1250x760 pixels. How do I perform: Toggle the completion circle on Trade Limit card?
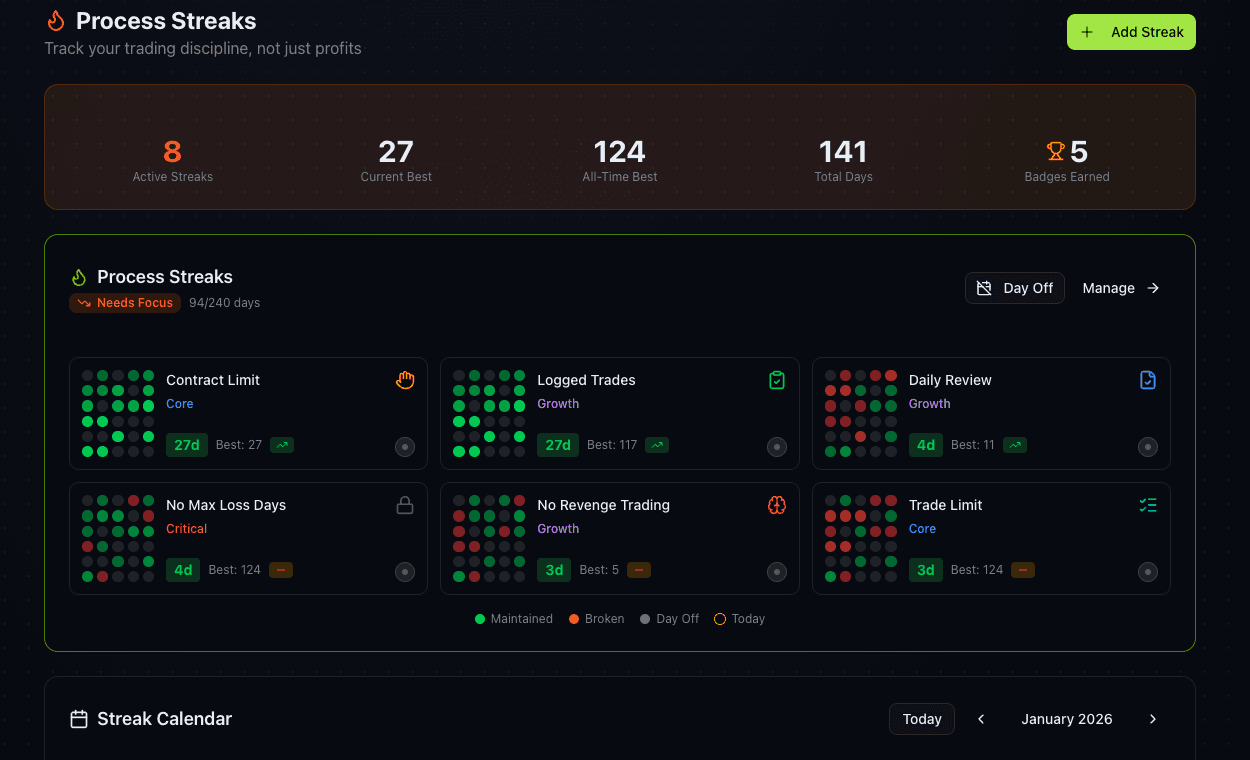click(1148, 572)
